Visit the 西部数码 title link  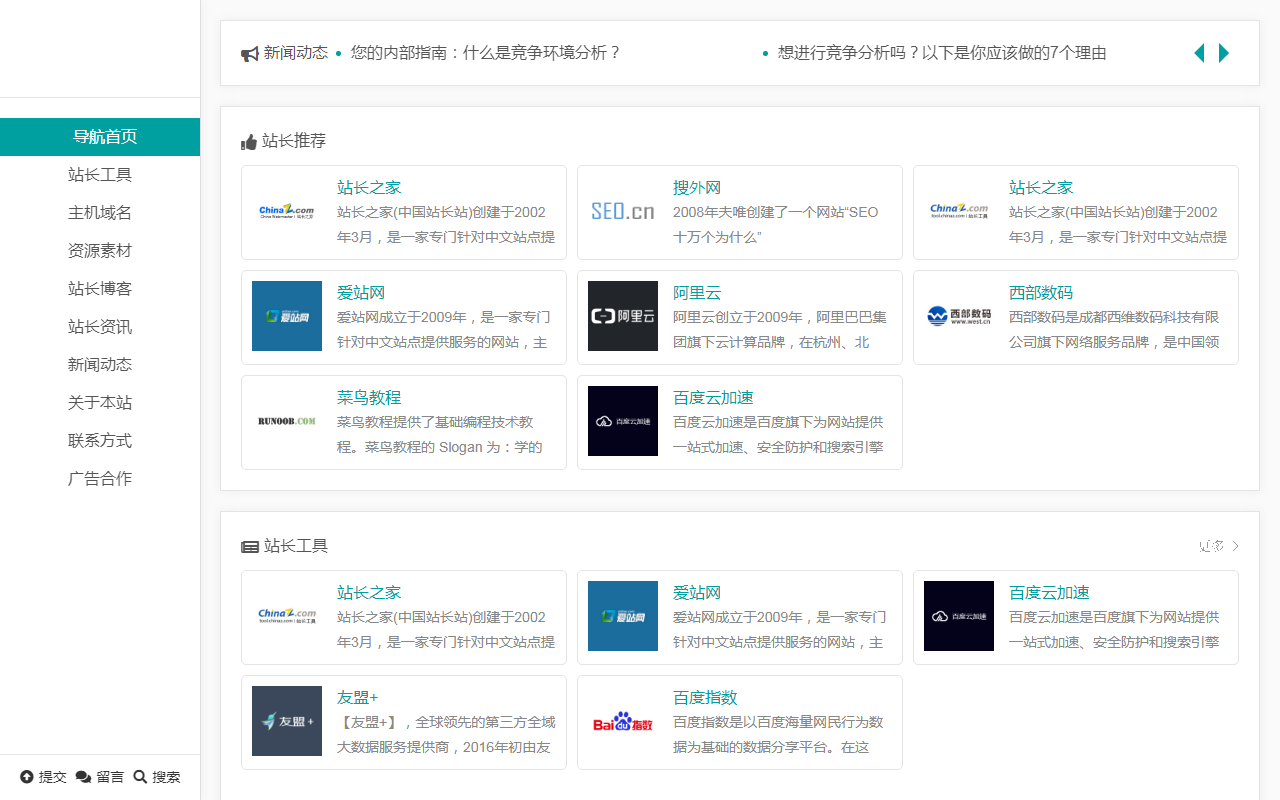(1041, 293)
